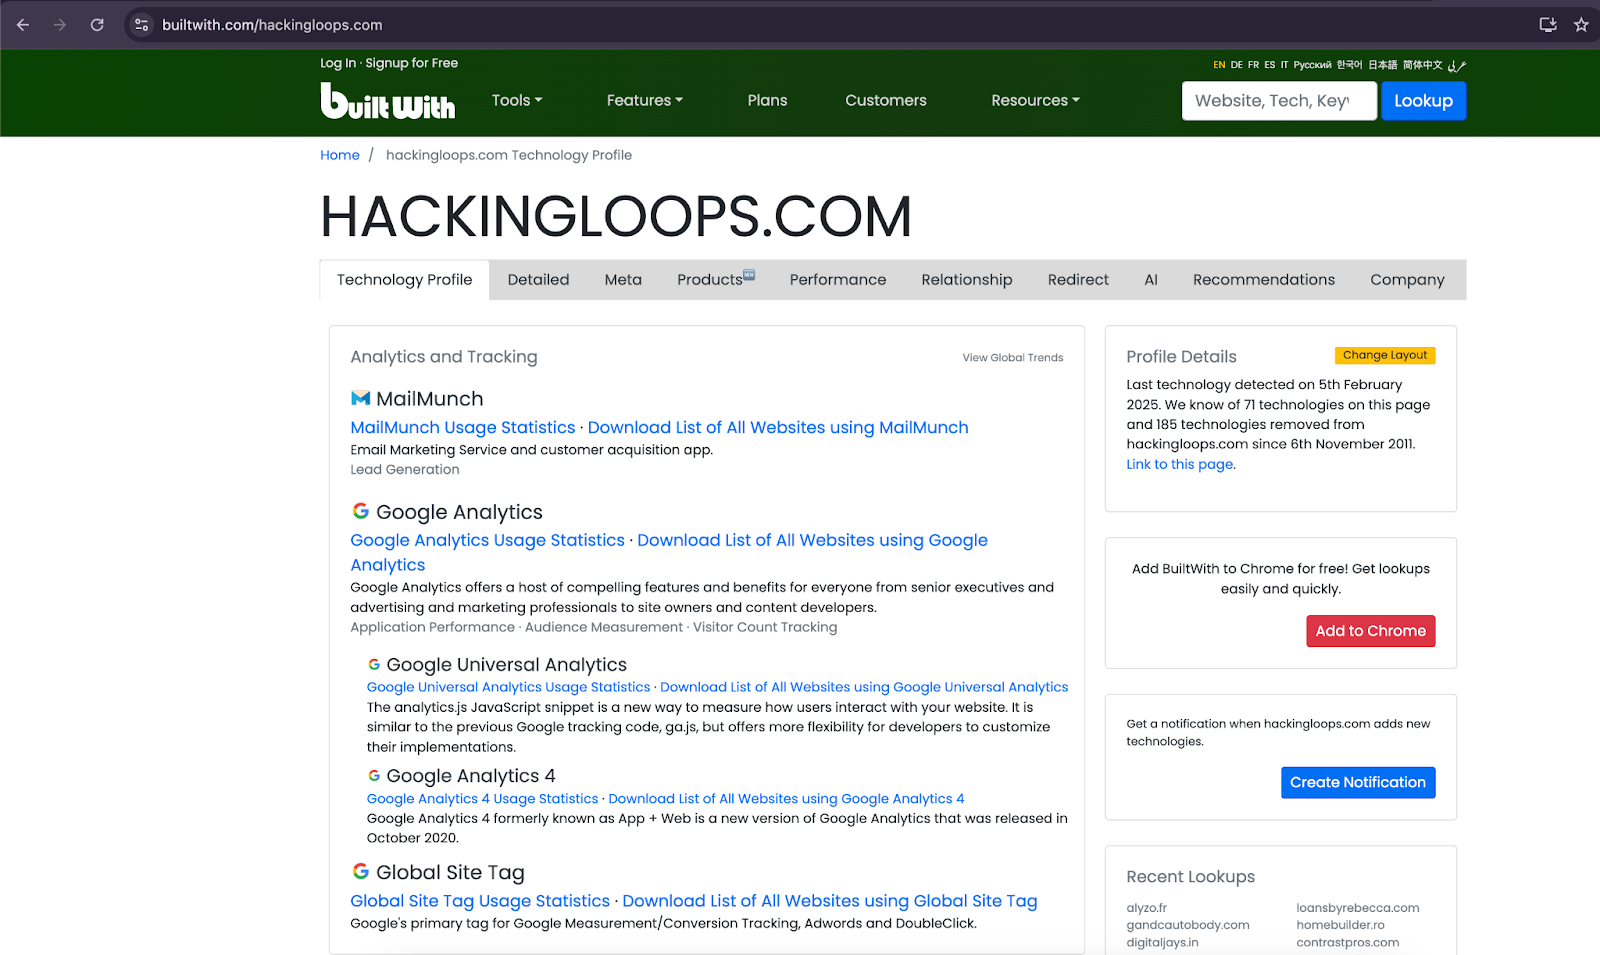Open View Global Trends link
1600x955 pixels.
click(1013, 357)
